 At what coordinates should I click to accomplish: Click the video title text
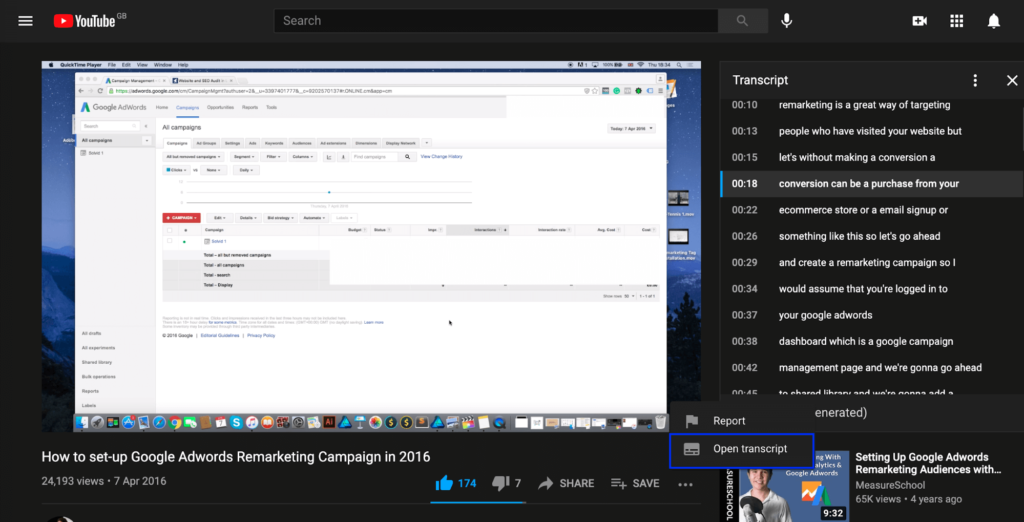(236, 457)
